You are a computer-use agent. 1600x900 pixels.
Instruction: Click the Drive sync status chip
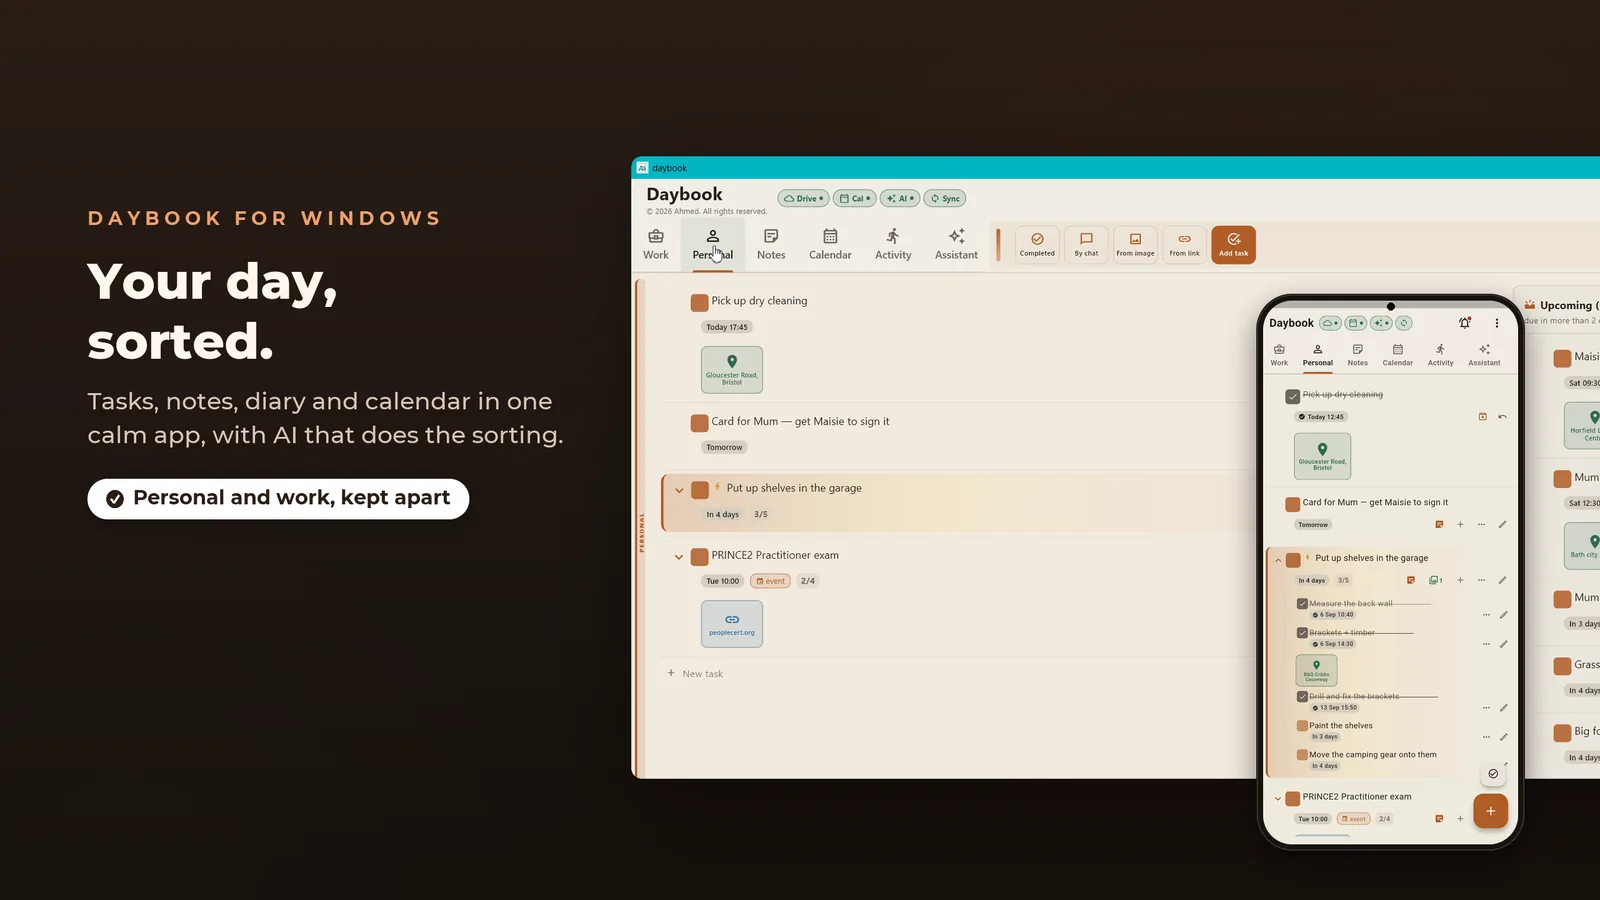[803, 198]
